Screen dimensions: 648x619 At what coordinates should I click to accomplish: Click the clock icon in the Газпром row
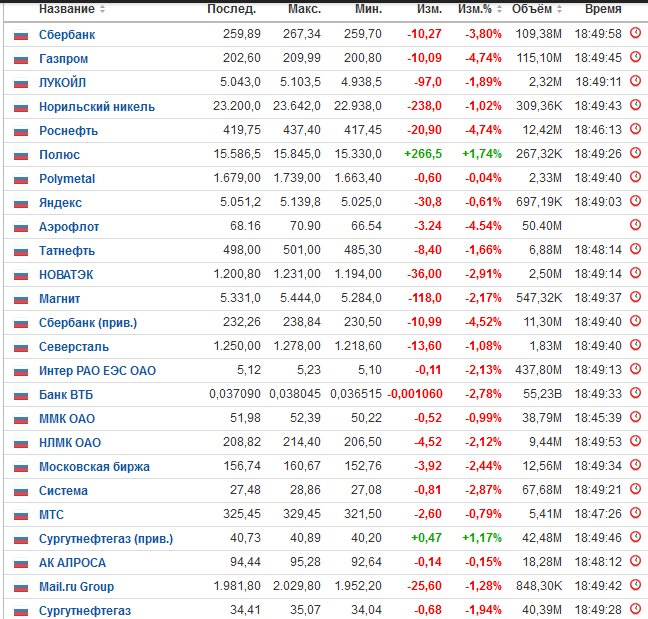[x=636, y=57]
